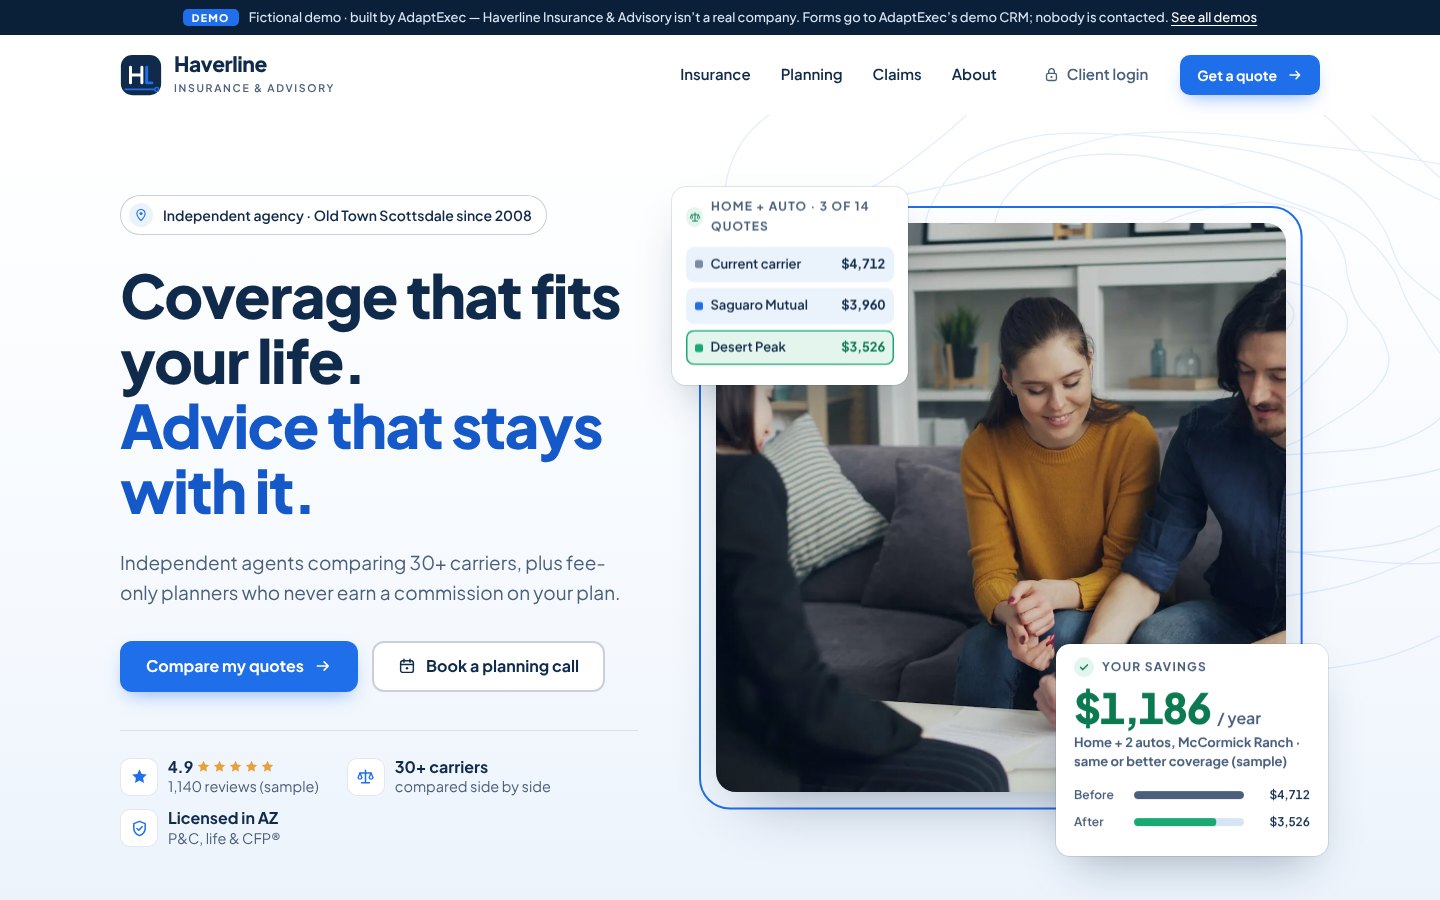
Task: Select the Current carrier quote row
Action: (790, 264)
